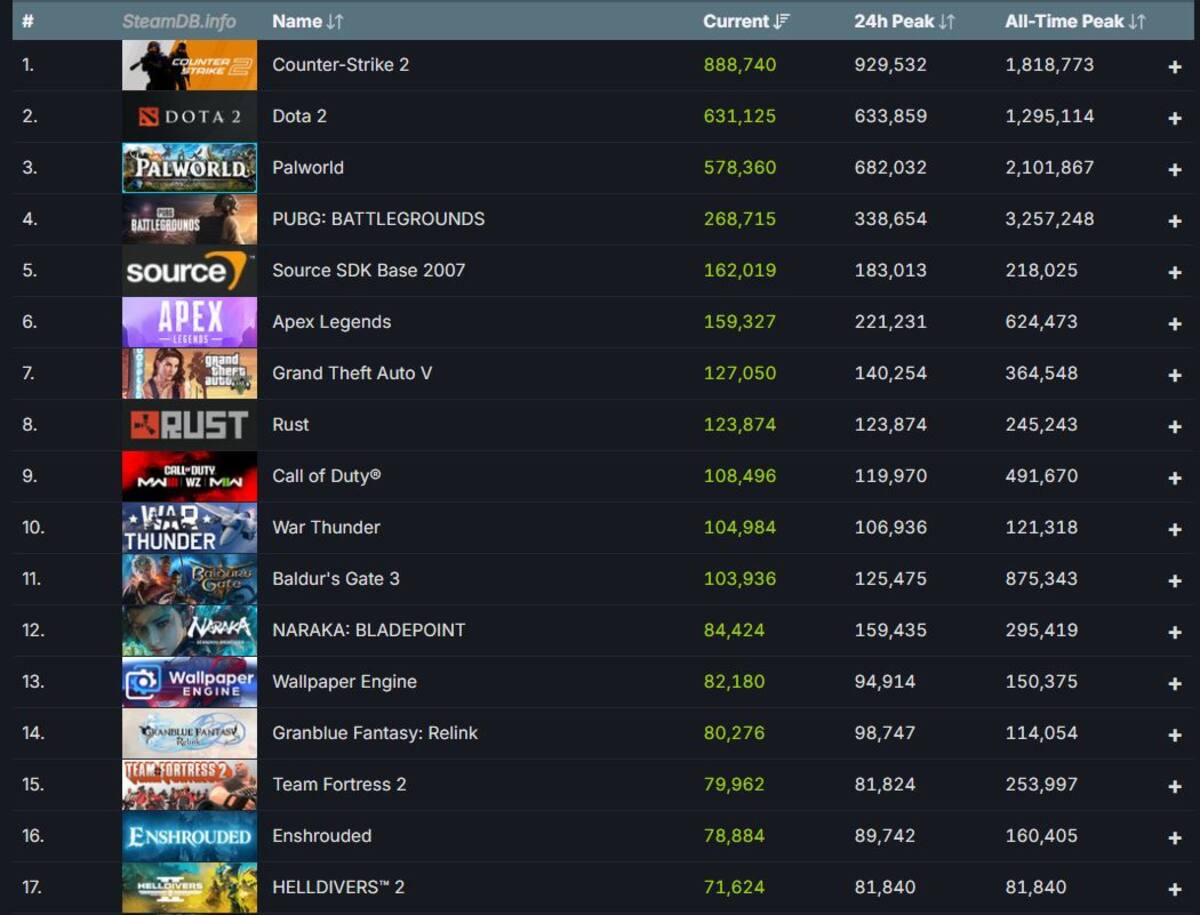This screenshot has width=1200, height=915.
Task: Open the War Thunder name link
Action: click(326, 528)
